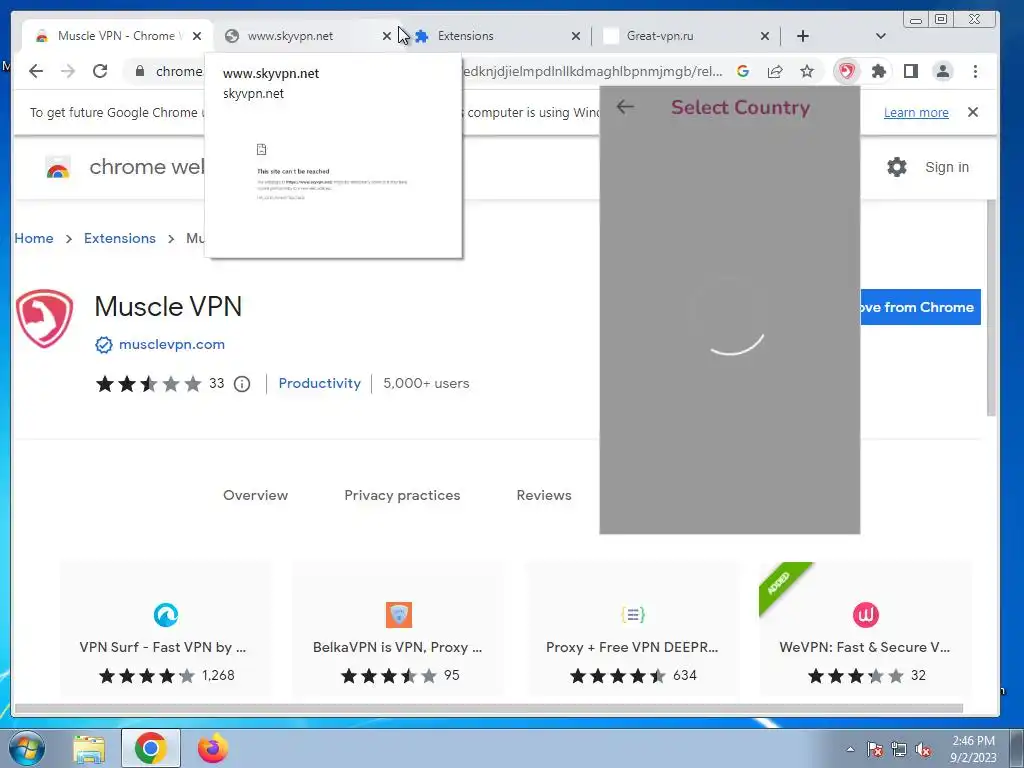The height and width of the screenshot is (768, 1024).
Task: Expand the tab search chevron
Action: [880, 36]
